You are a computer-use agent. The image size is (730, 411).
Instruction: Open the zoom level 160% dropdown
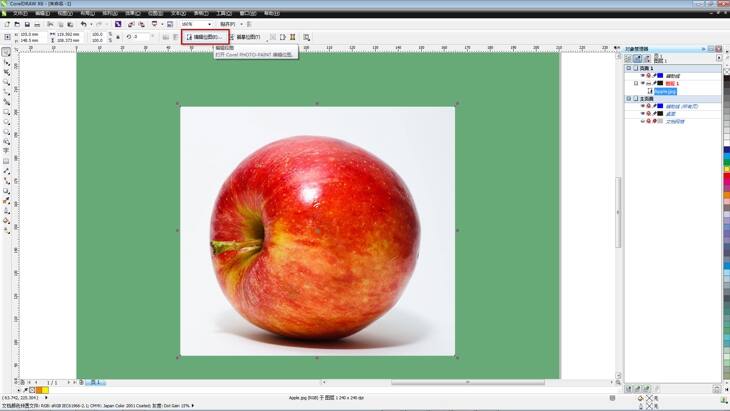coord(209,24)
